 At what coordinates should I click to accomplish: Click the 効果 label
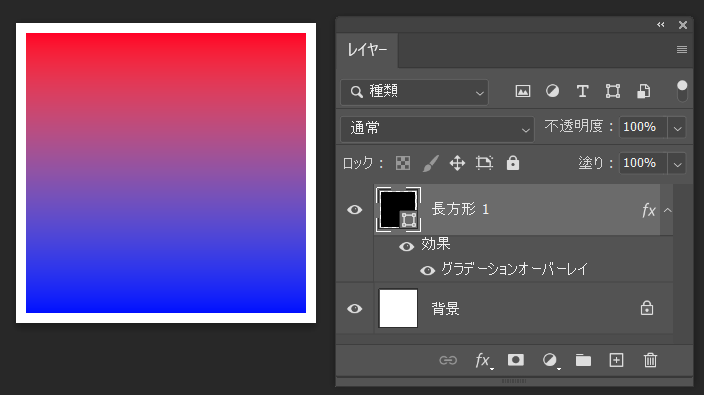[x=436, y=244]
